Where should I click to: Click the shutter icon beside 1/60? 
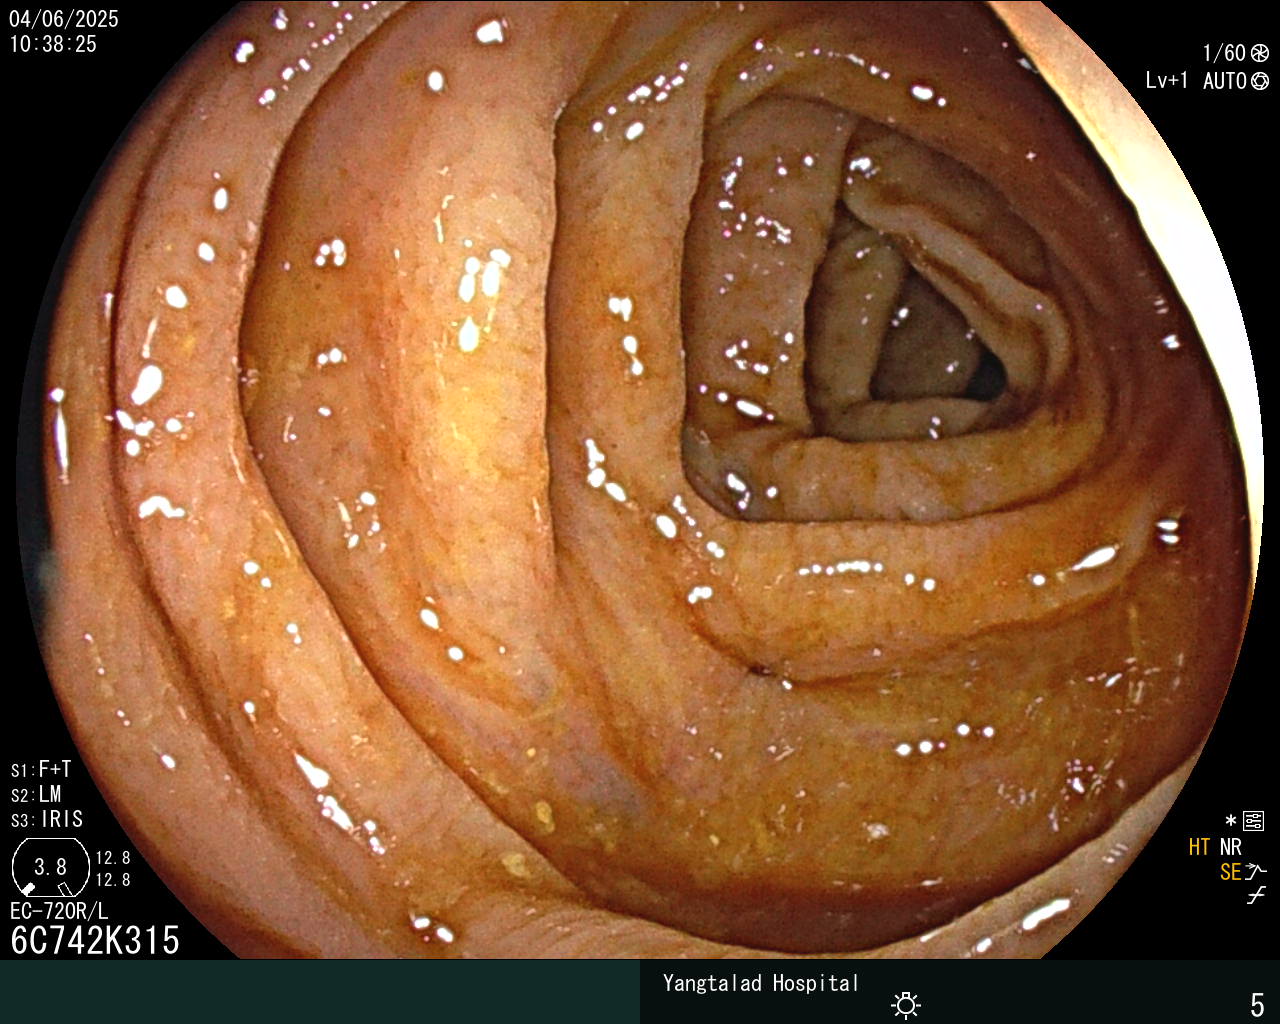(1260, 53)
